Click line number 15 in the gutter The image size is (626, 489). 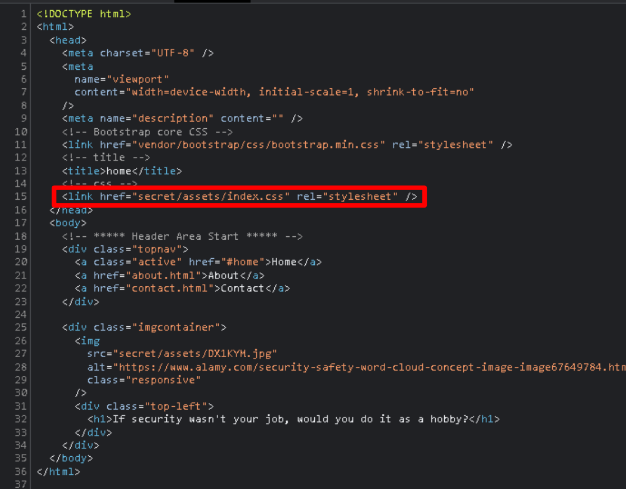[x=21, y=197]
